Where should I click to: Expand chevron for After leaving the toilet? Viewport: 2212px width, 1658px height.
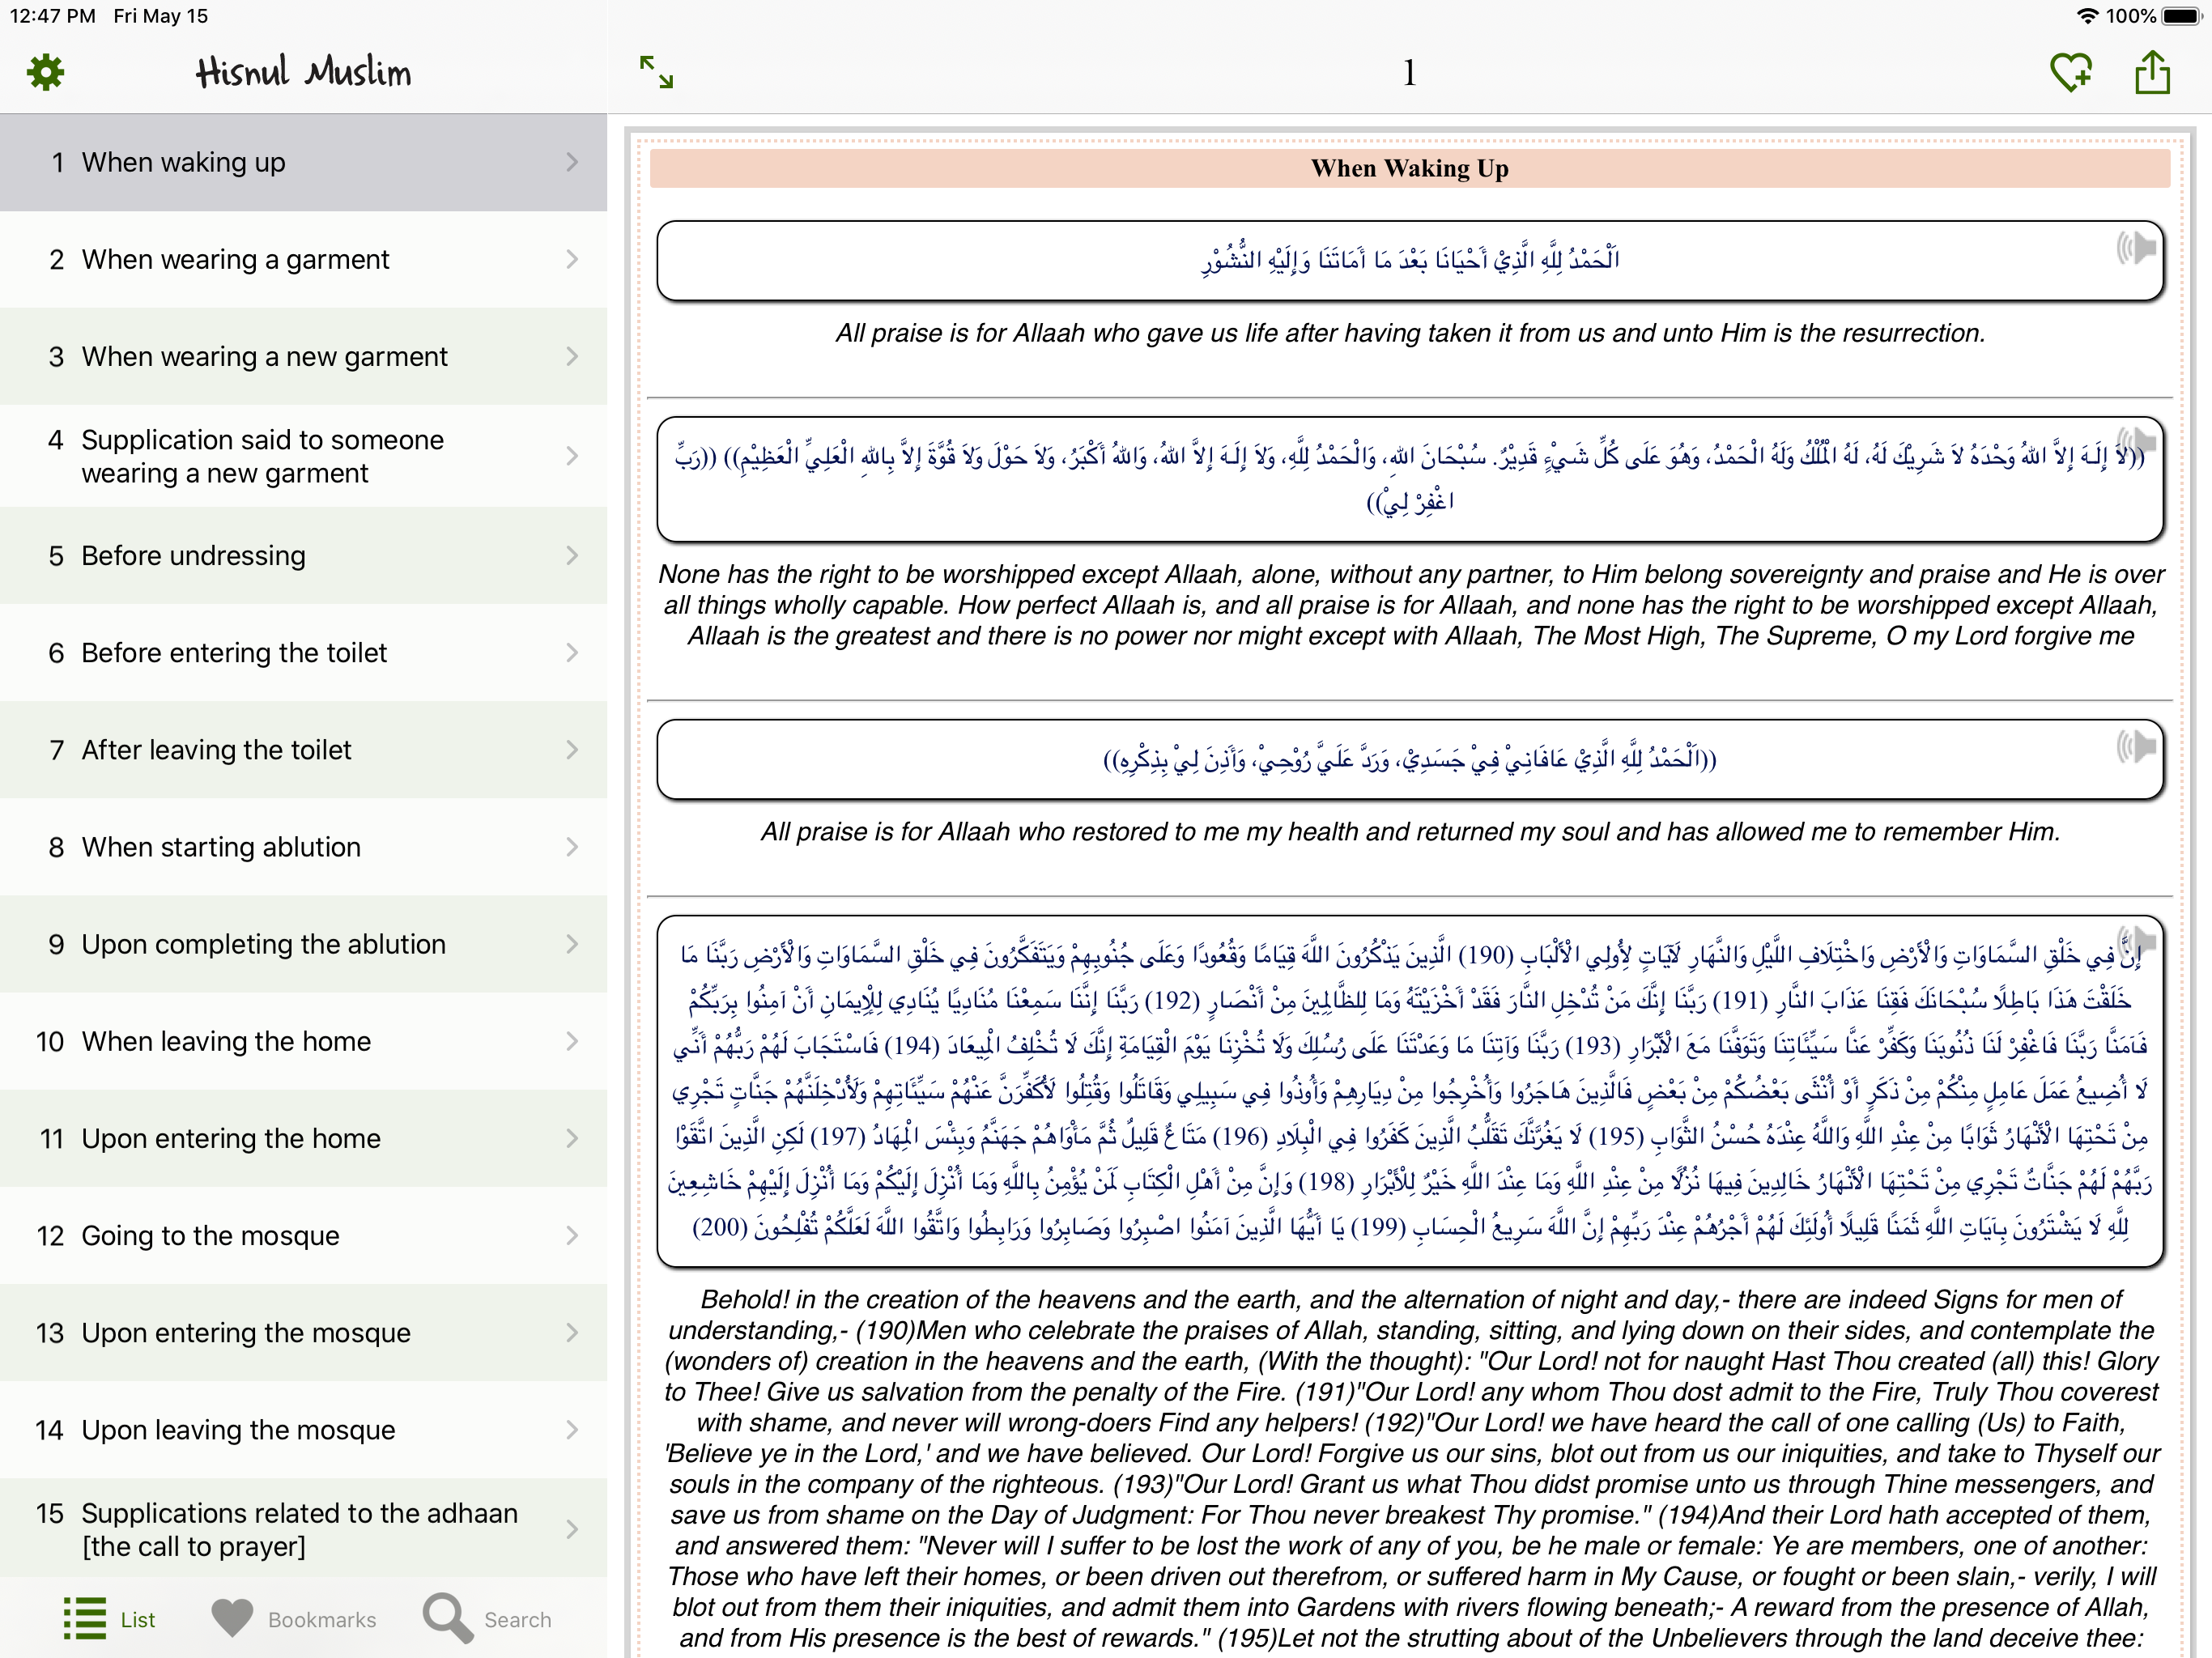(x=572, y=750)
